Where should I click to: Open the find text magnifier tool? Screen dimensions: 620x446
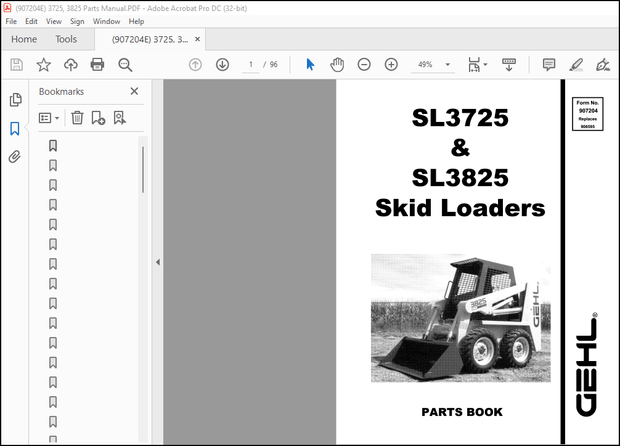pos(125,64)
